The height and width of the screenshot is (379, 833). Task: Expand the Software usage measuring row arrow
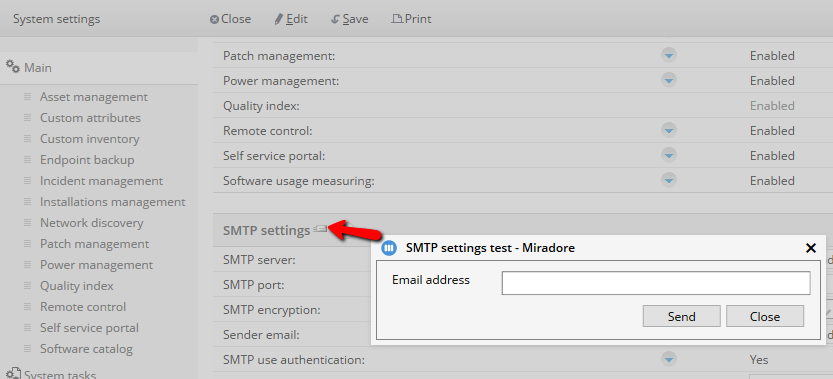coord(669,180)
